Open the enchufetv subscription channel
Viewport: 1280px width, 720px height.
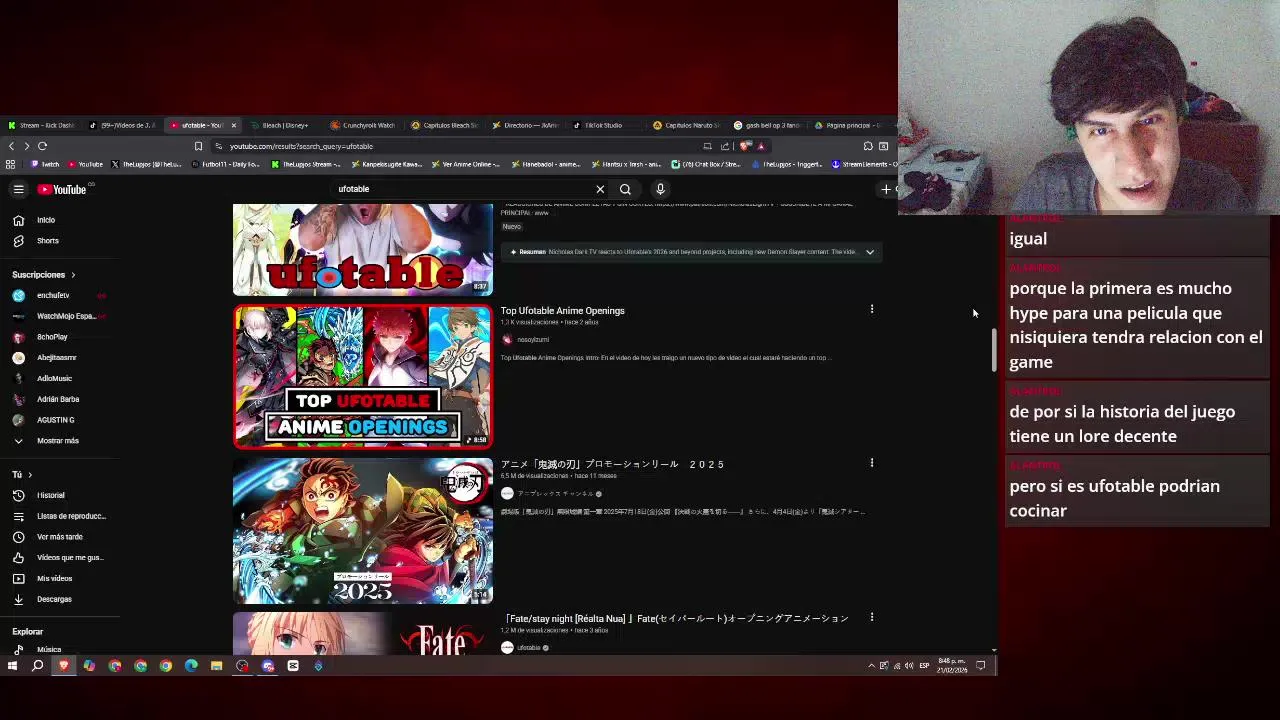click(x=53, y=295)
